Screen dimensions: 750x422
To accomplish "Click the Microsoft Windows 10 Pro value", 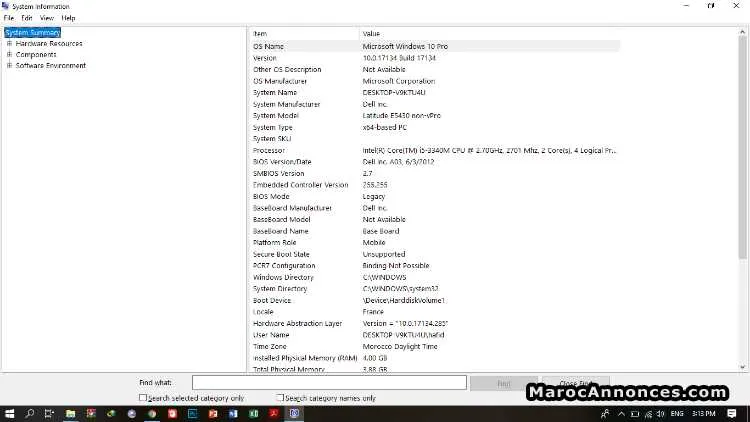I will click(x=405, y=46).
